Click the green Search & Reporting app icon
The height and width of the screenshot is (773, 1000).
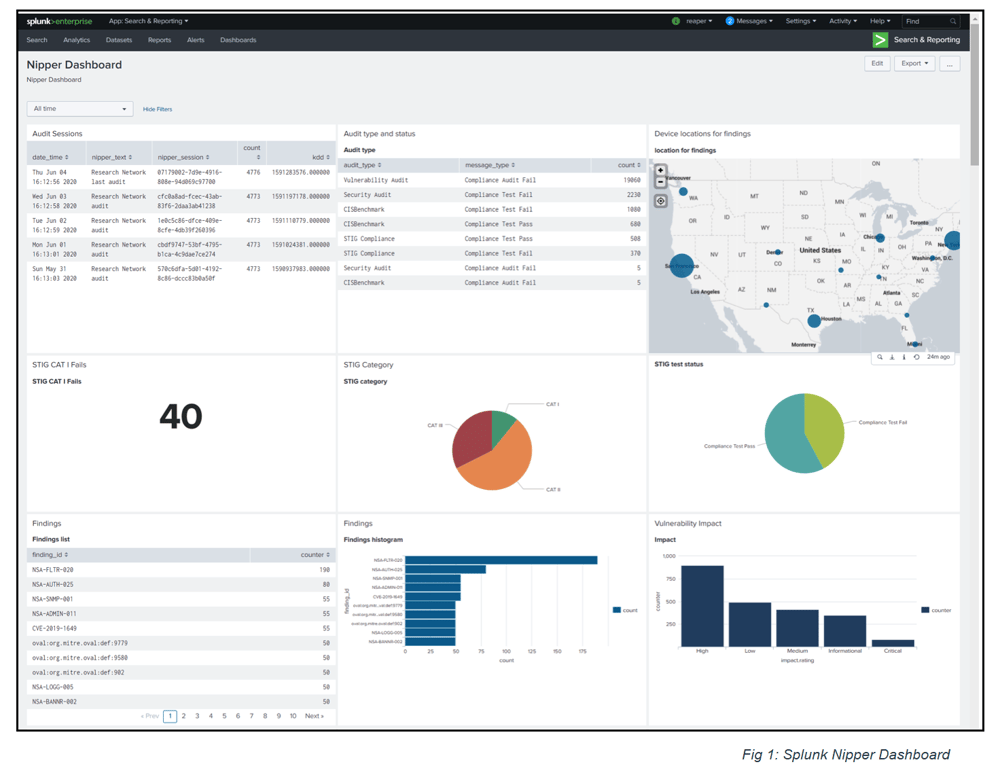(x=879, y=40)
